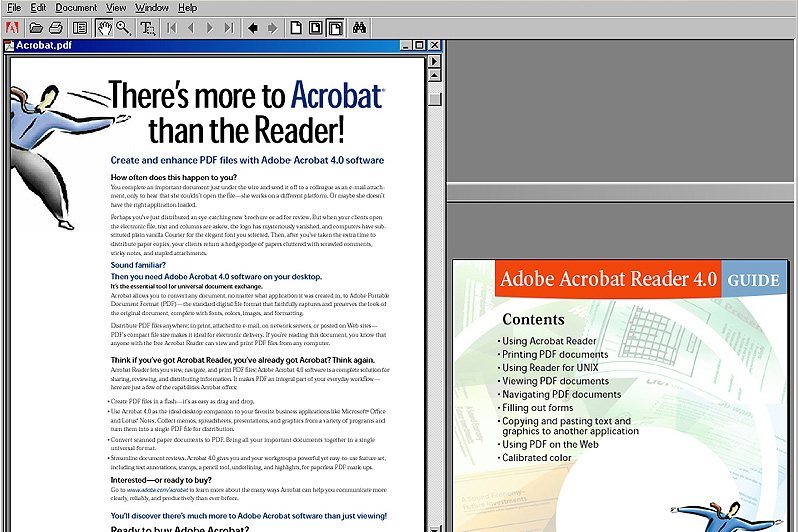Enable Fit in Window page view
The width and height of the screenshot is (798, 532).
(315, 27)
